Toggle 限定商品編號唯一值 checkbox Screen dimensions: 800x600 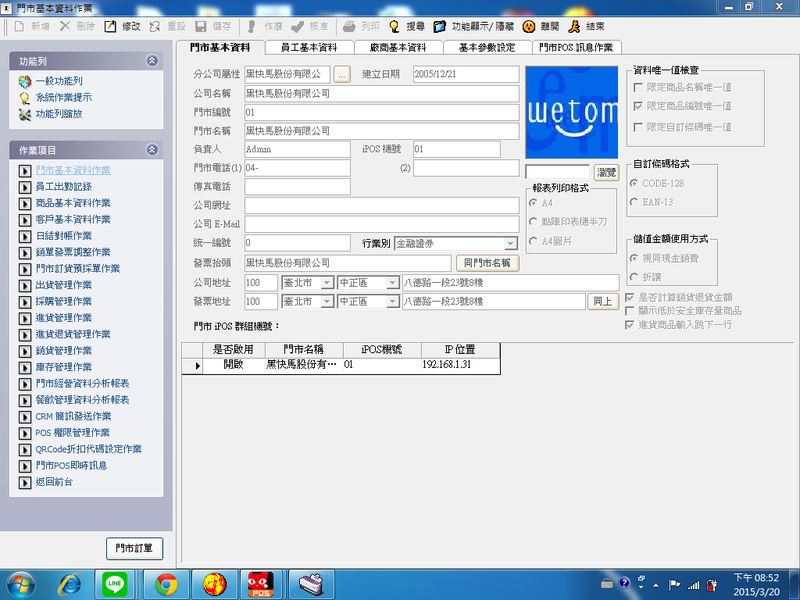[x=638, y=106]
